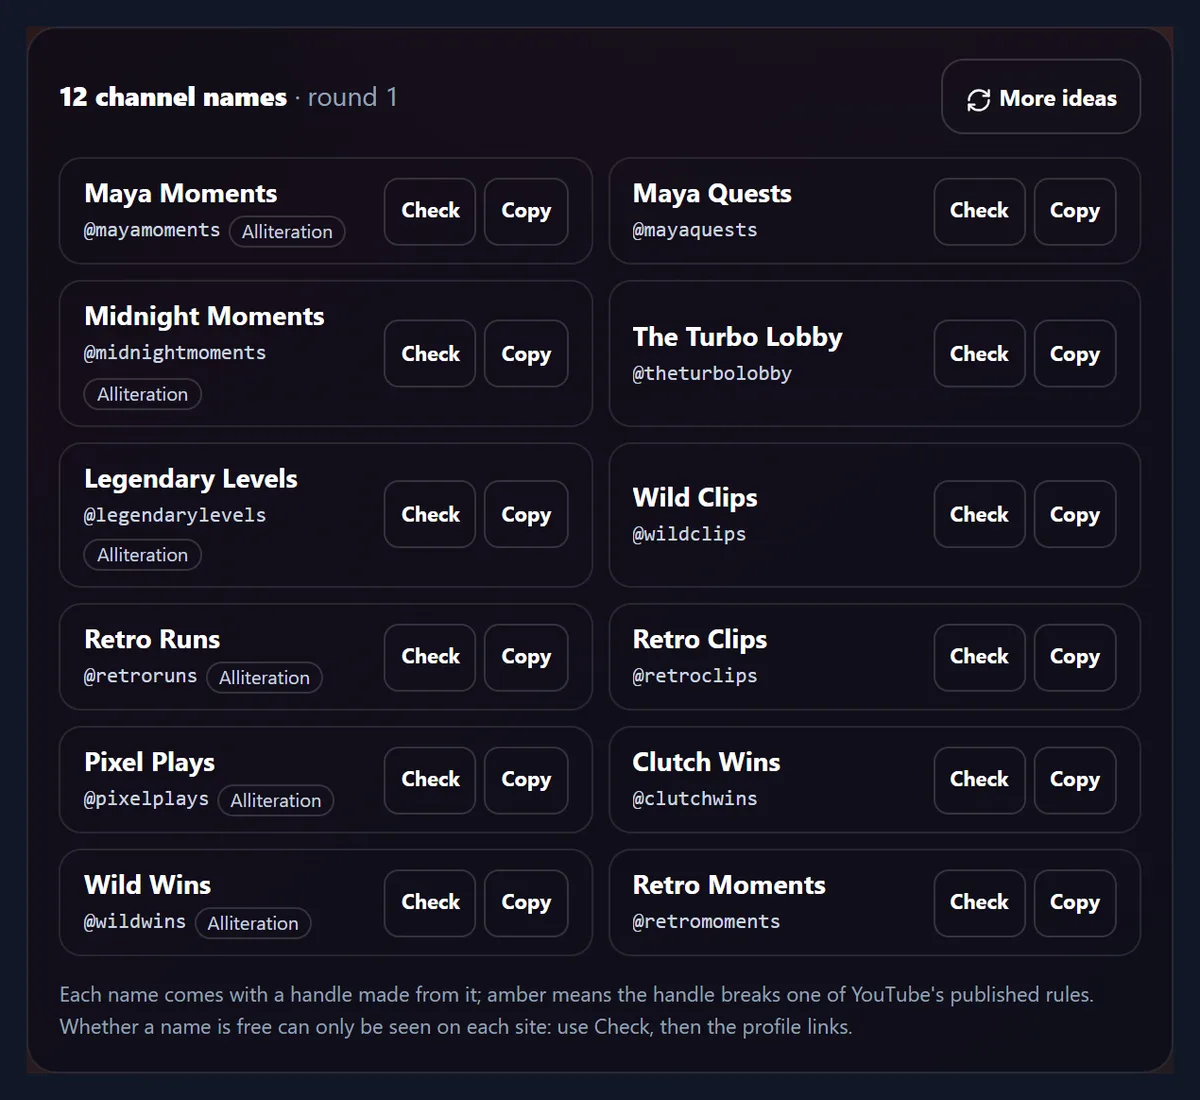Click the Wild Clips title

click(x=695, y=498)
